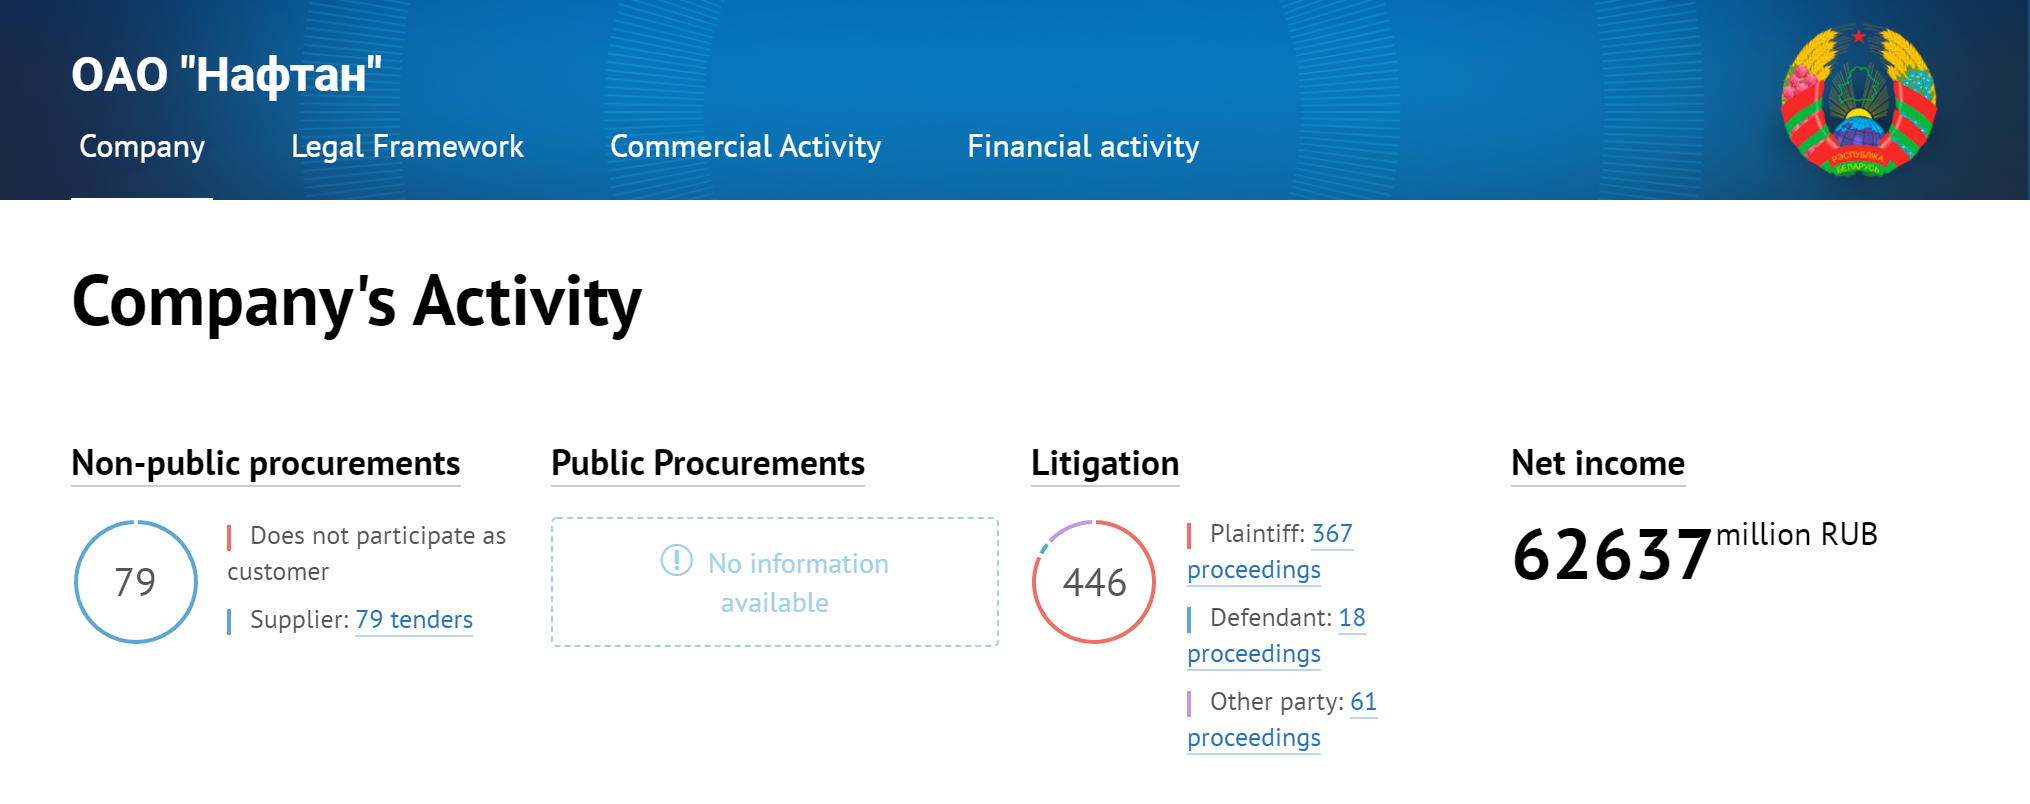
Task: Click the 79 procurements circle chart
Action: click(136, 582)
